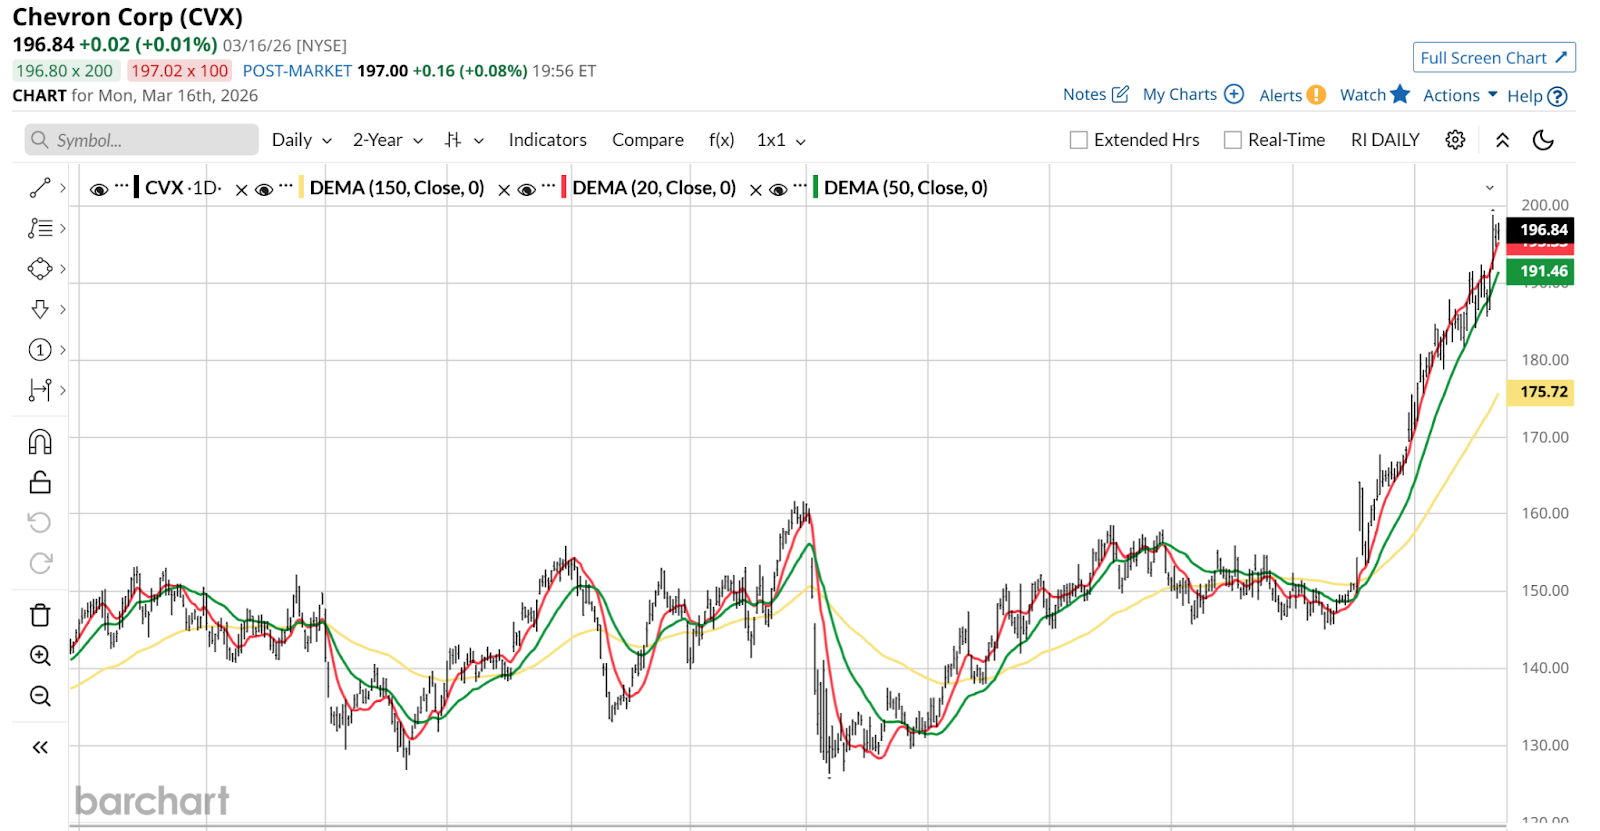Open the 1x1 grid layout dropdown

pos(781,140)
